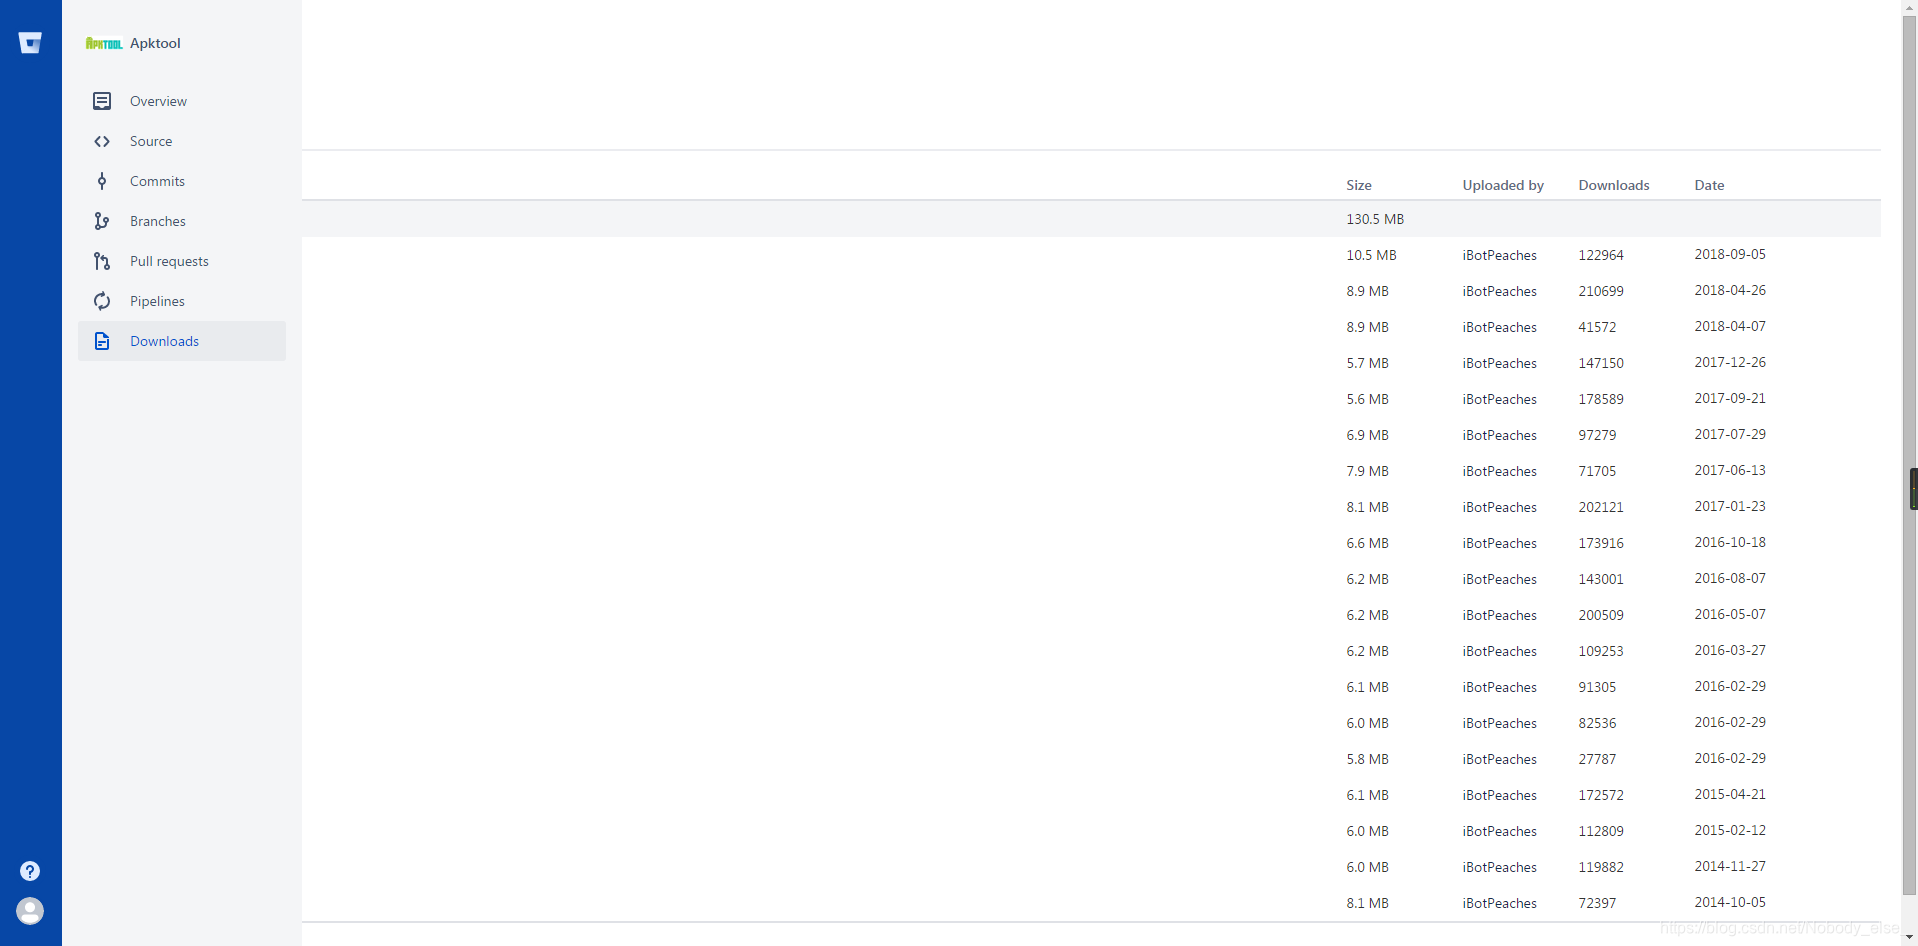Screen dimensions: 1918x946
Task: Click download count 119882
Action: (1601, 867)
